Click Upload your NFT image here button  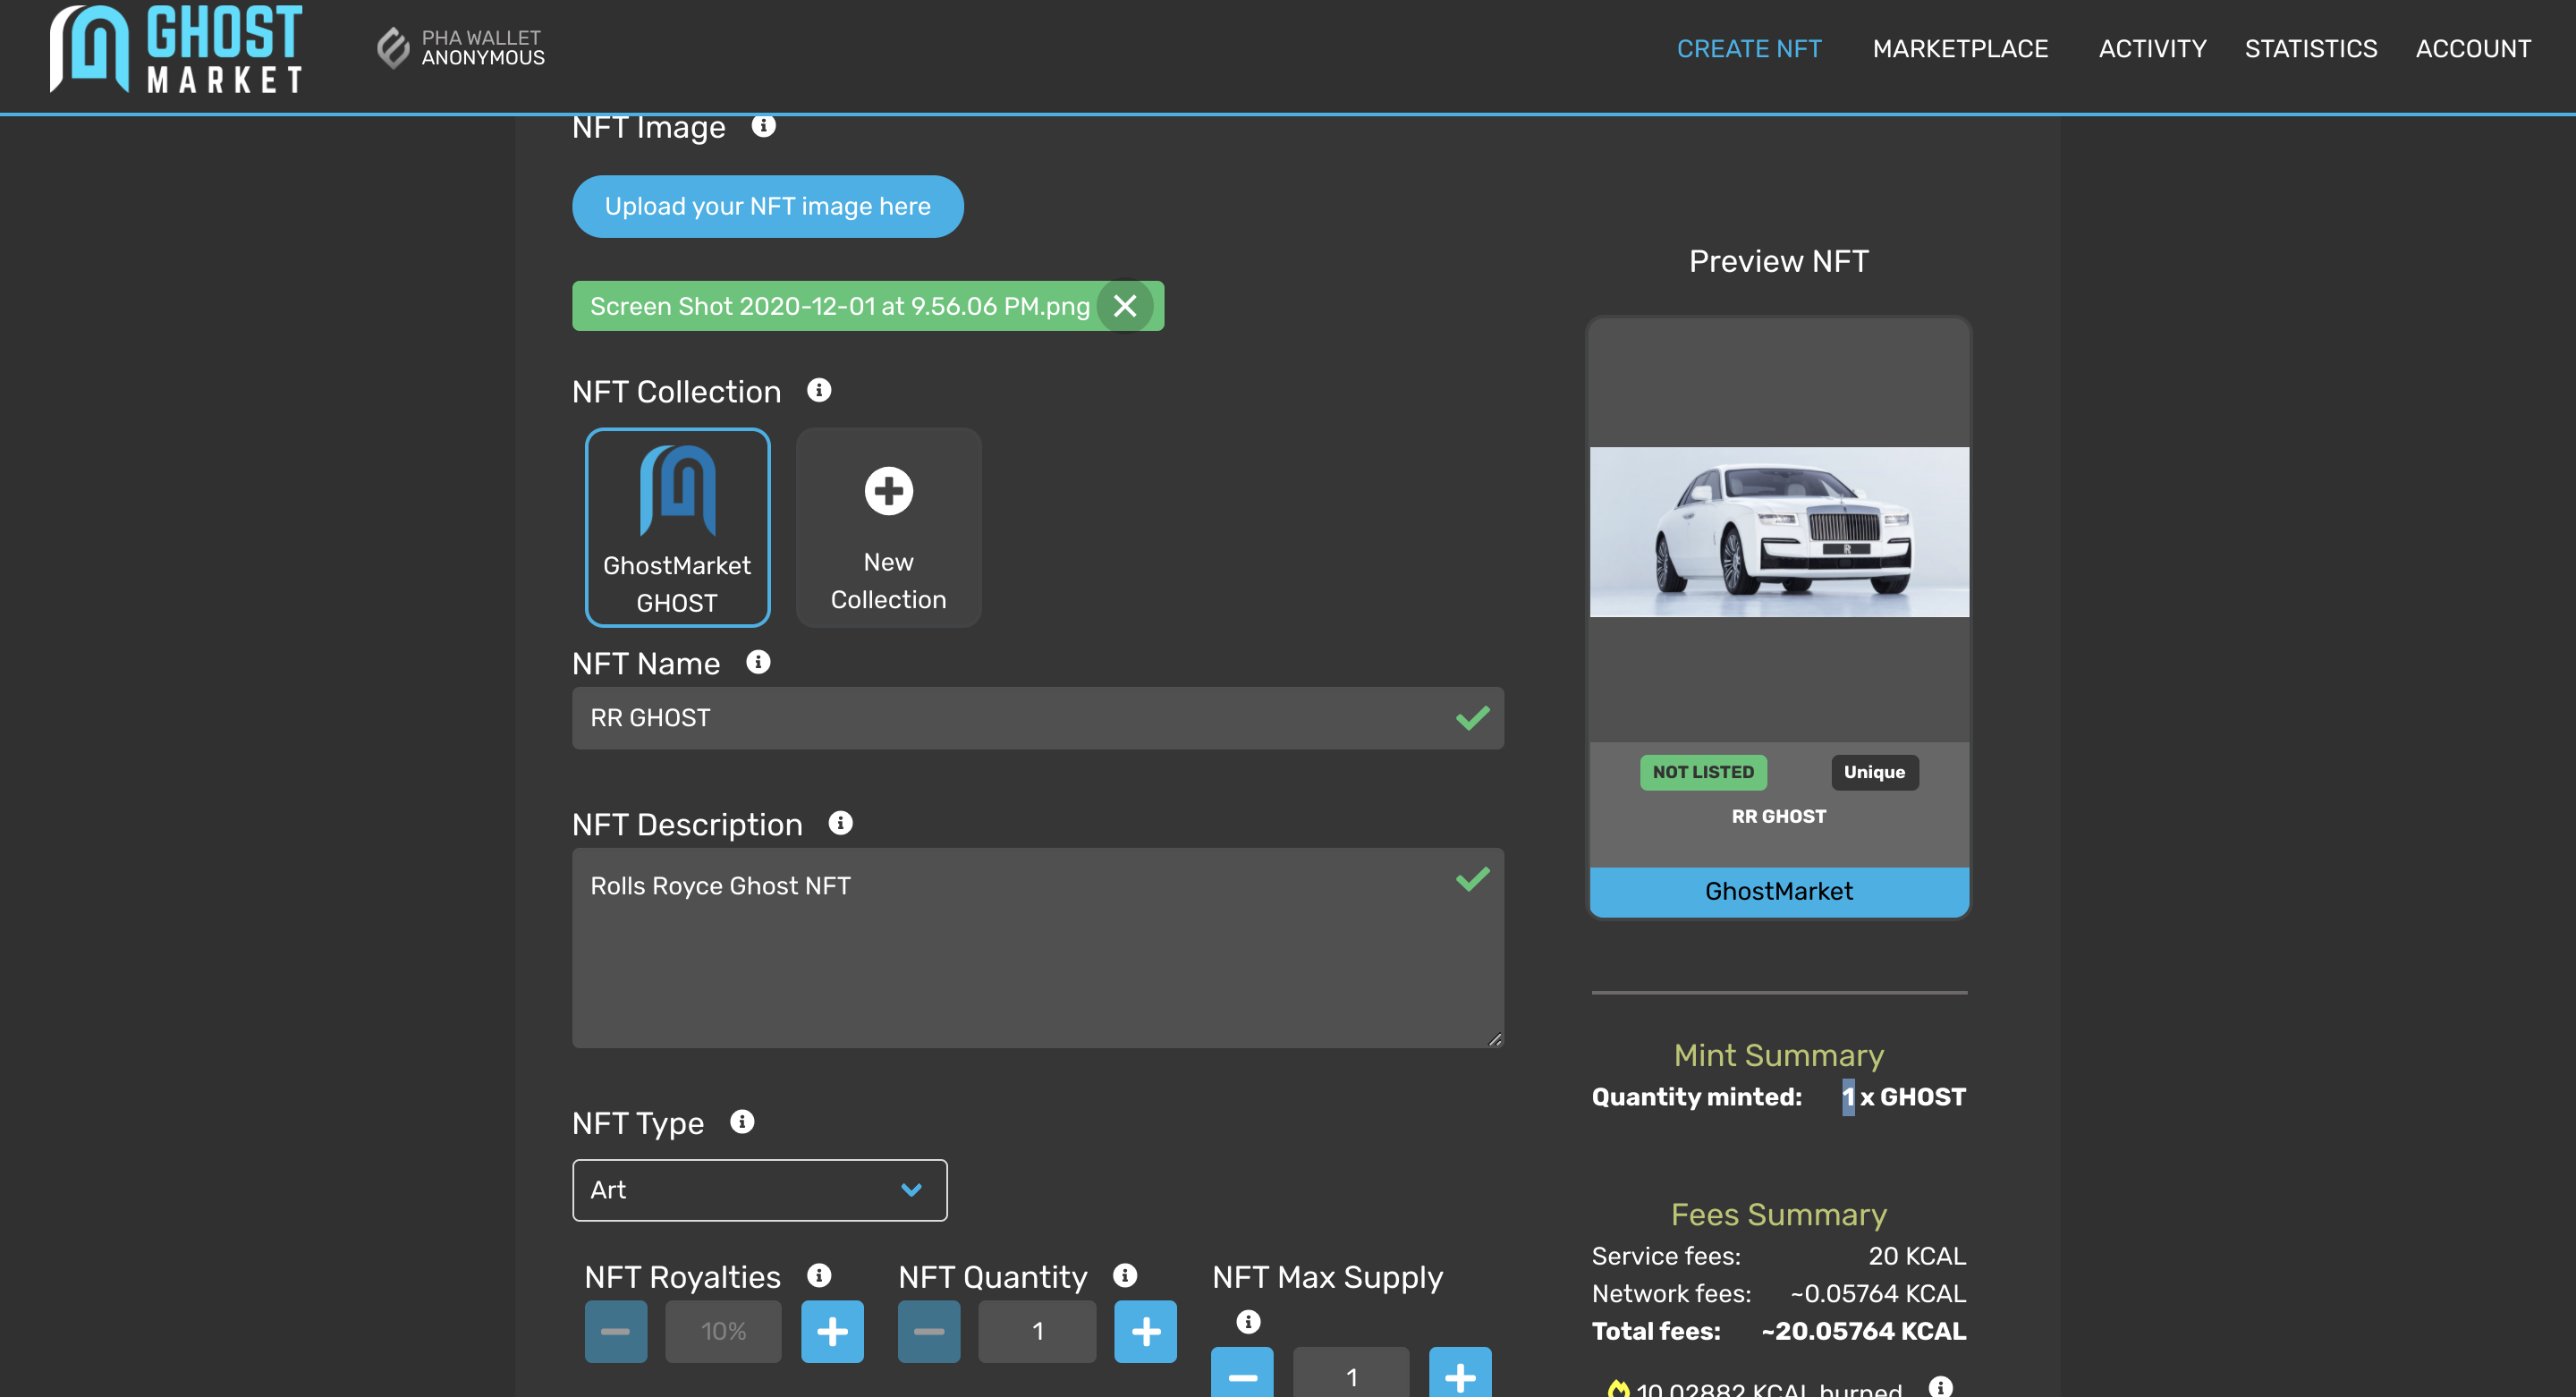(767, 206)
